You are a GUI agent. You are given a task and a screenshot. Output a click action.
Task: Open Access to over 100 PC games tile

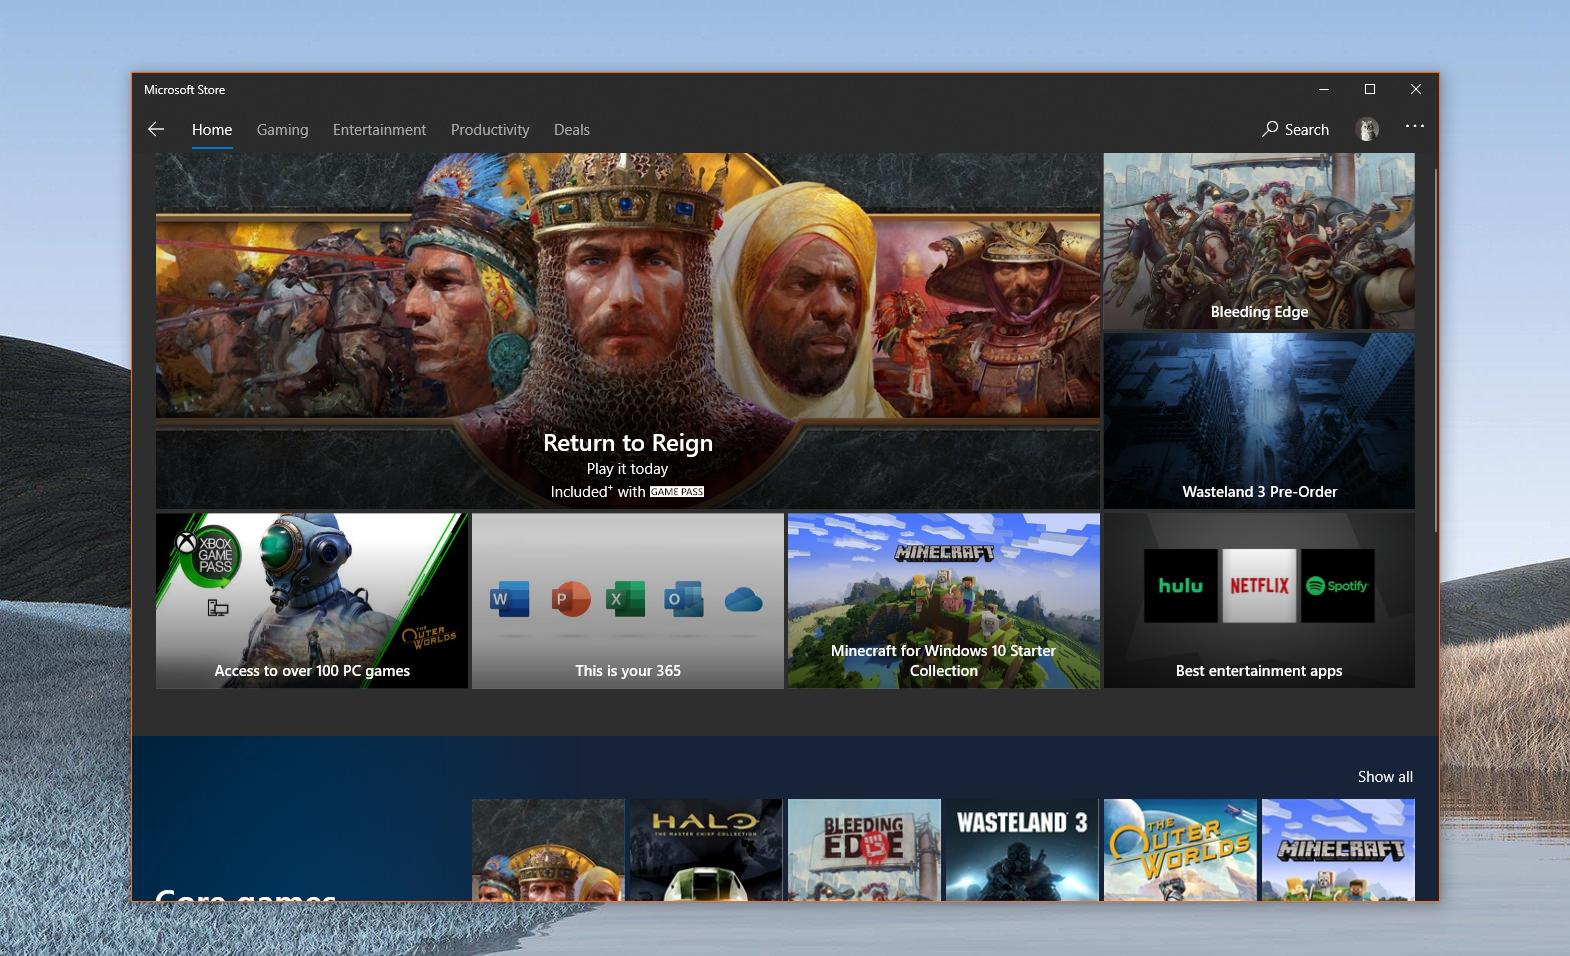coord(312,601)
